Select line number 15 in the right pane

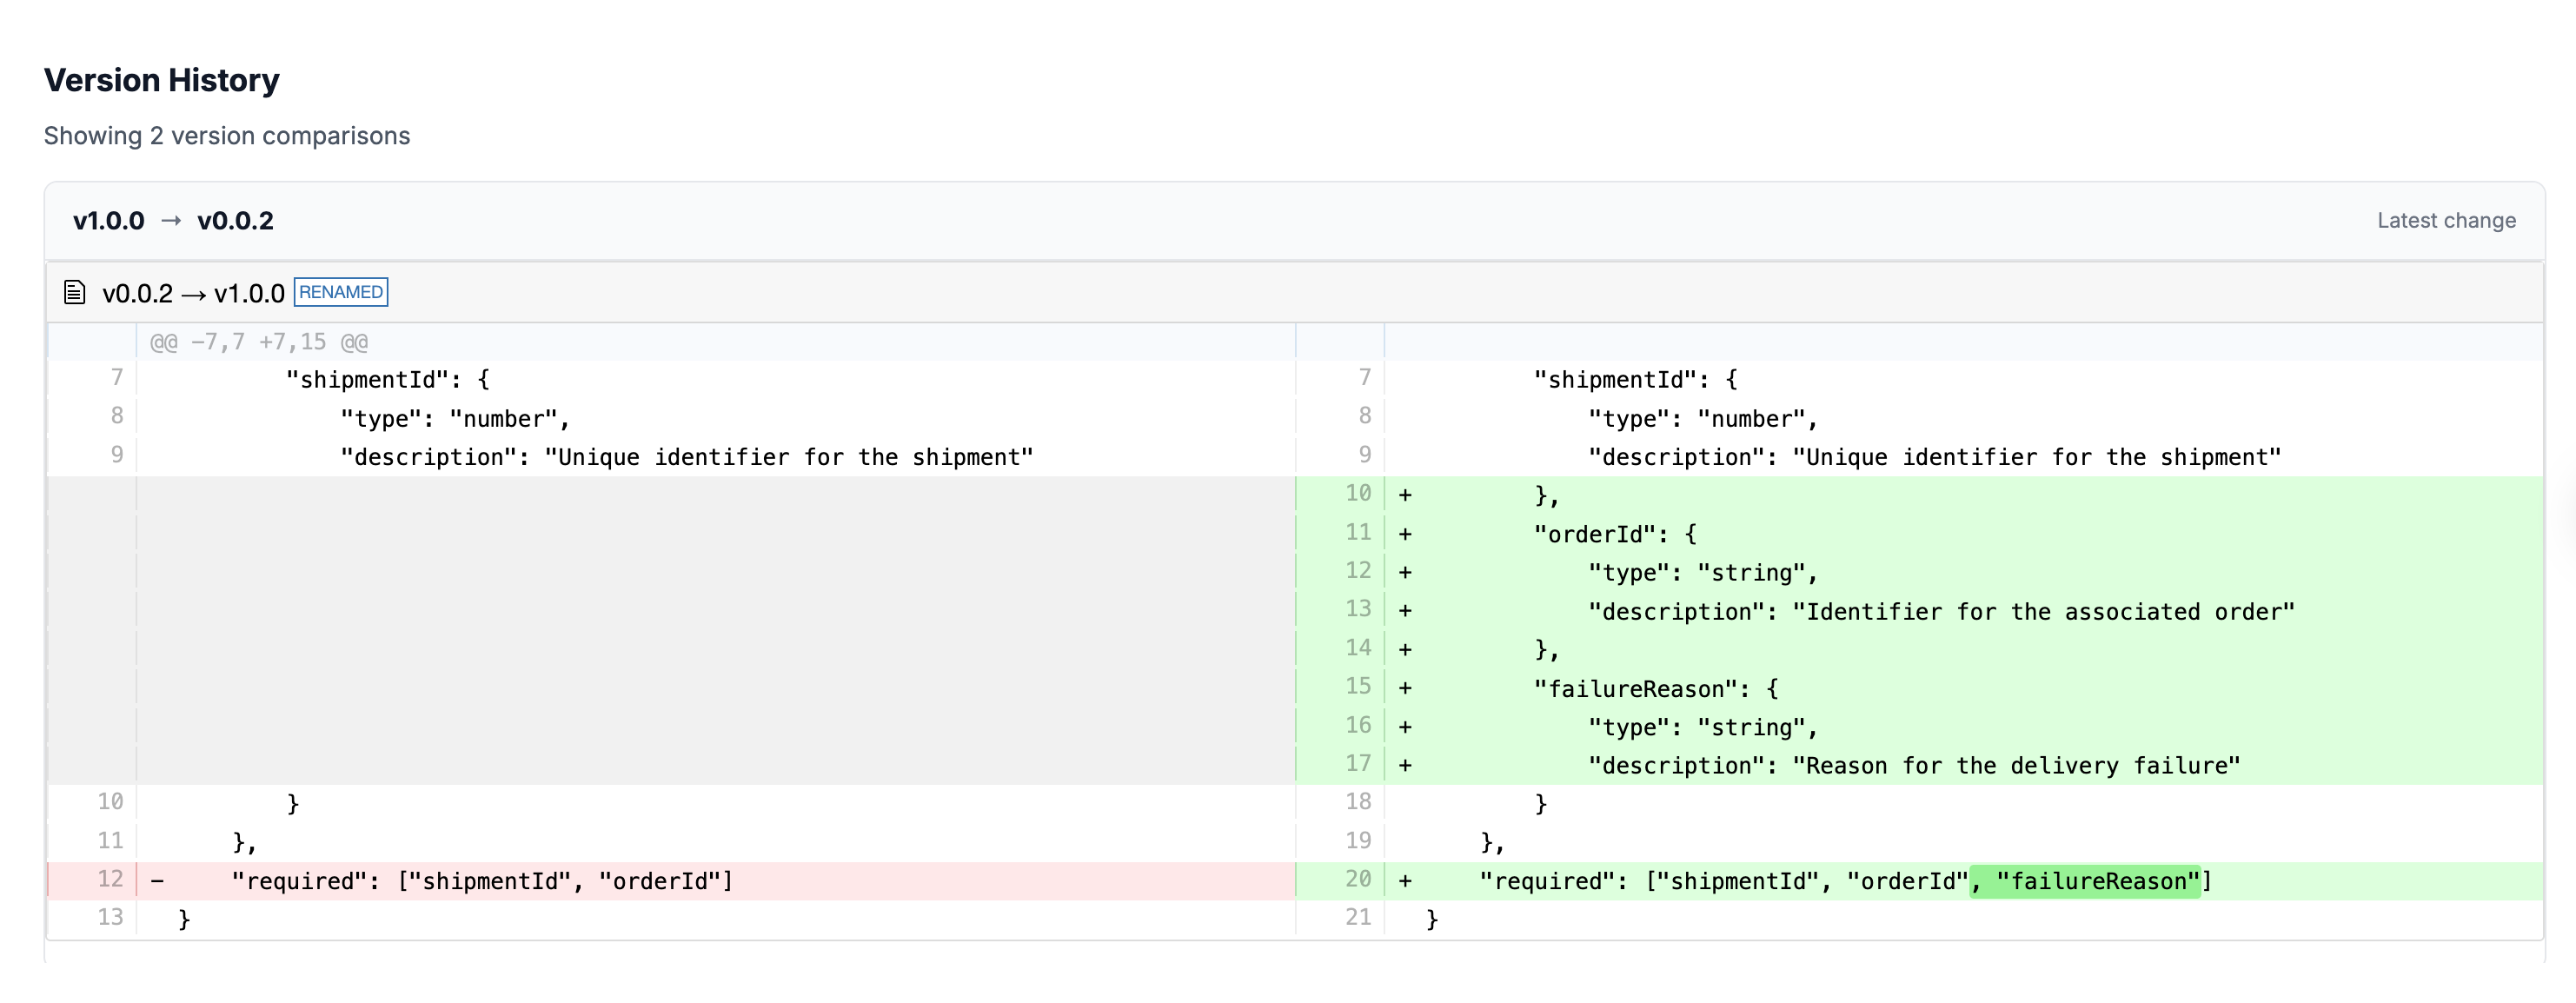click(x=1357, y=687)
